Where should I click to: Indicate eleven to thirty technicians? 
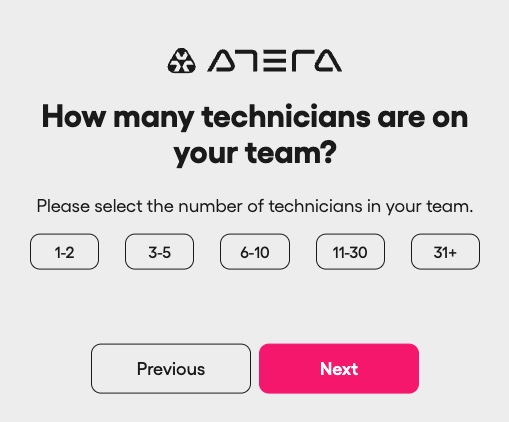pos(350,252)
